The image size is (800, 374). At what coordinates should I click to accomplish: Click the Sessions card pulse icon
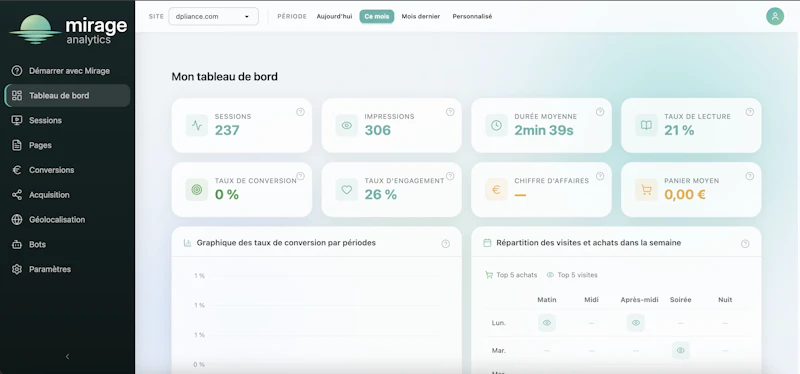(196, 125)
